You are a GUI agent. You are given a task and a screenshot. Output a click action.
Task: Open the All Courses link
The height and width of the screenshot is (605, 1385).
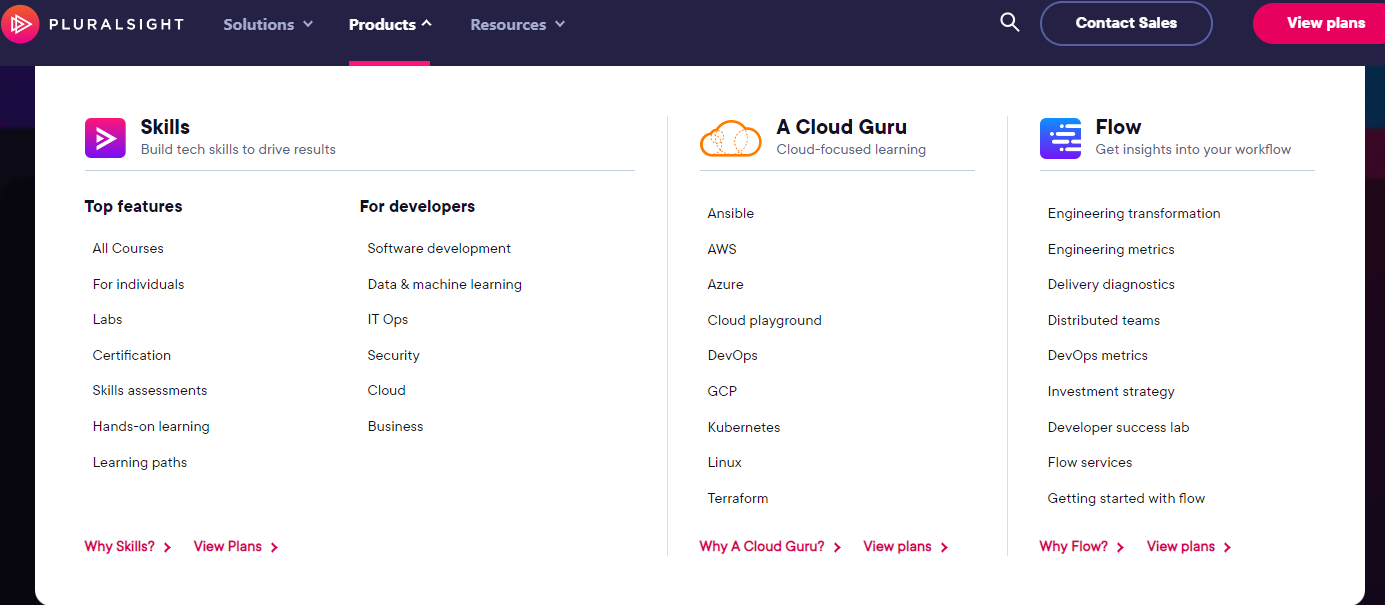pos(128,248)
